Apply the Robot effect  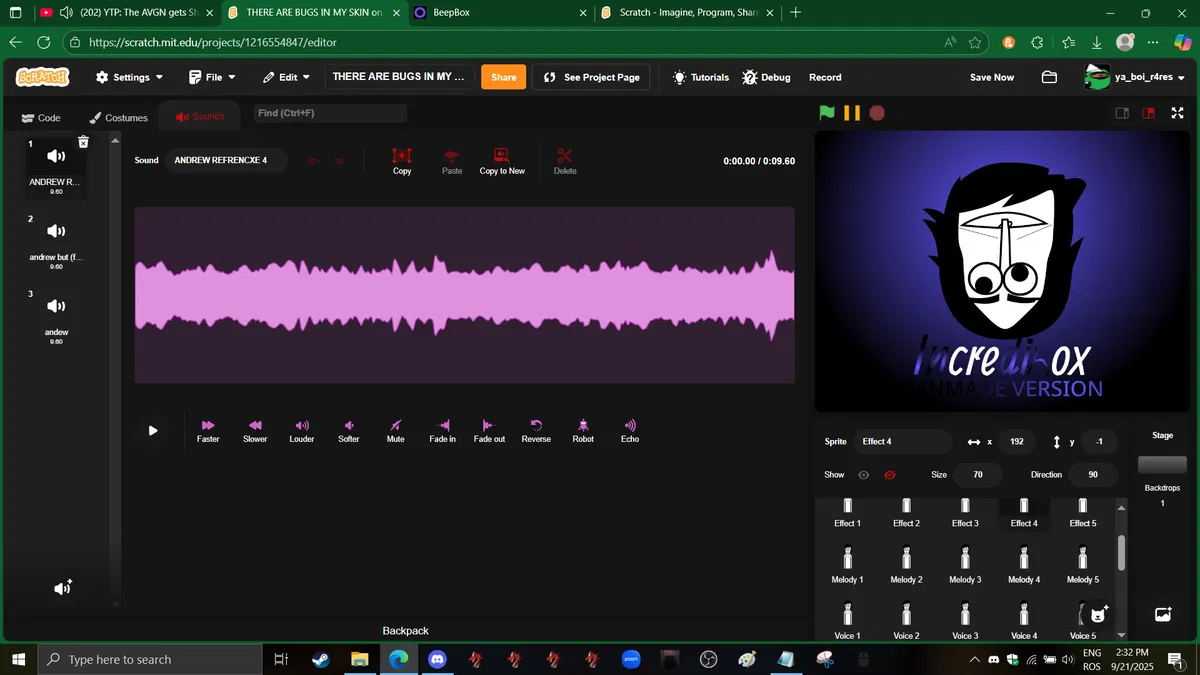pos(583,431)
